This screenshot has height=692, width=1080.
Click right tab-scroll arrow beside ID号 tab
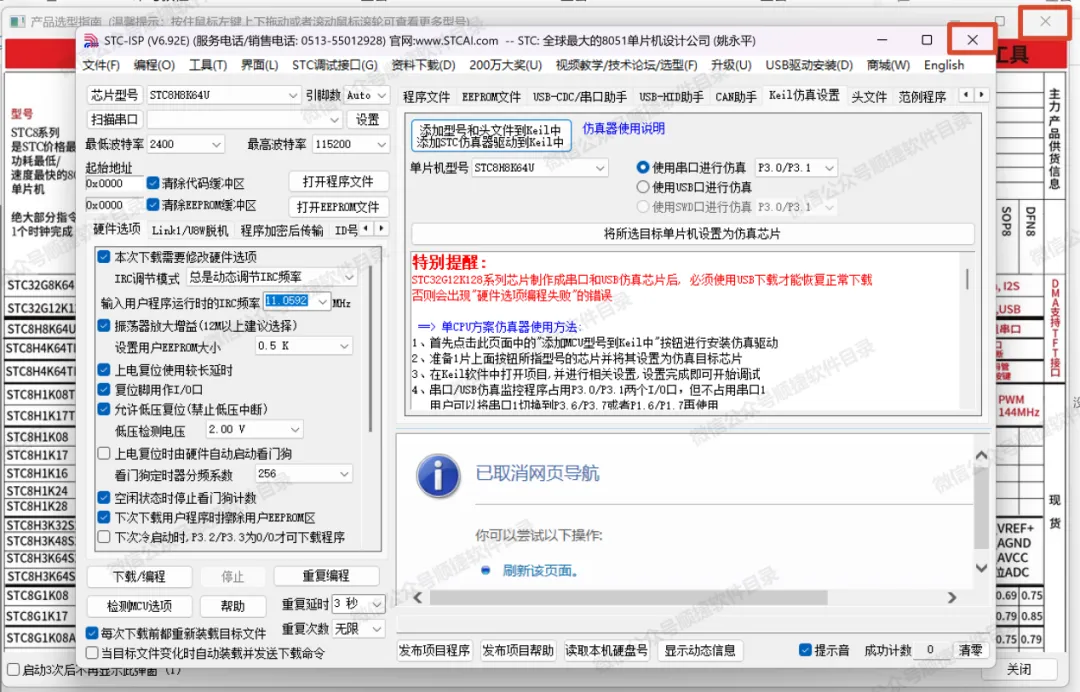[381, 229]
